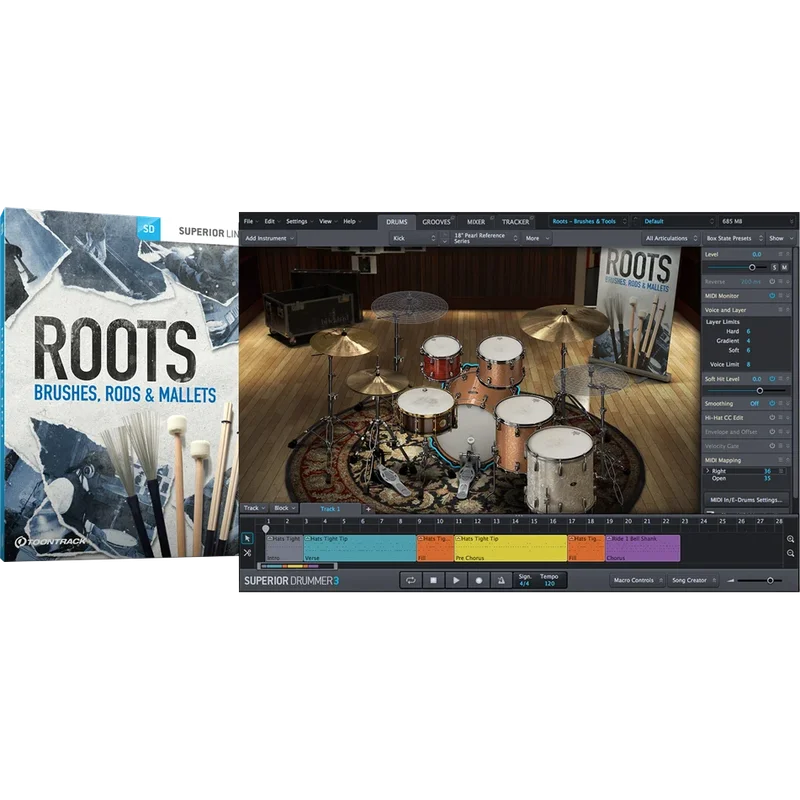Toggle loop playback button

[x=411, y=581]
